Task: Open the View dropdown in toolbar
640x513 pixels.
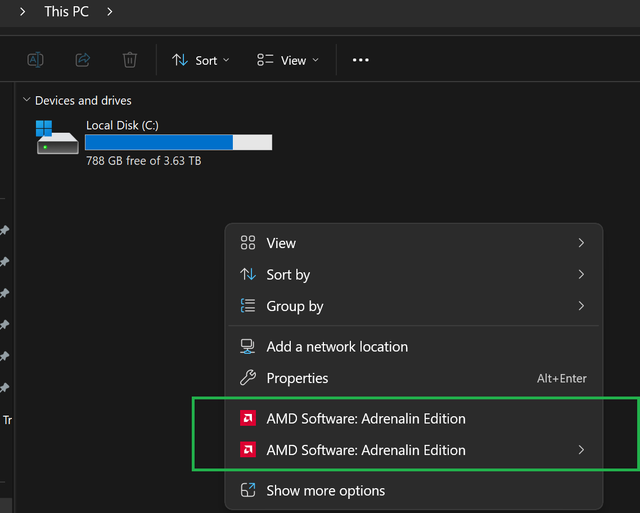Action: (288, 60)
